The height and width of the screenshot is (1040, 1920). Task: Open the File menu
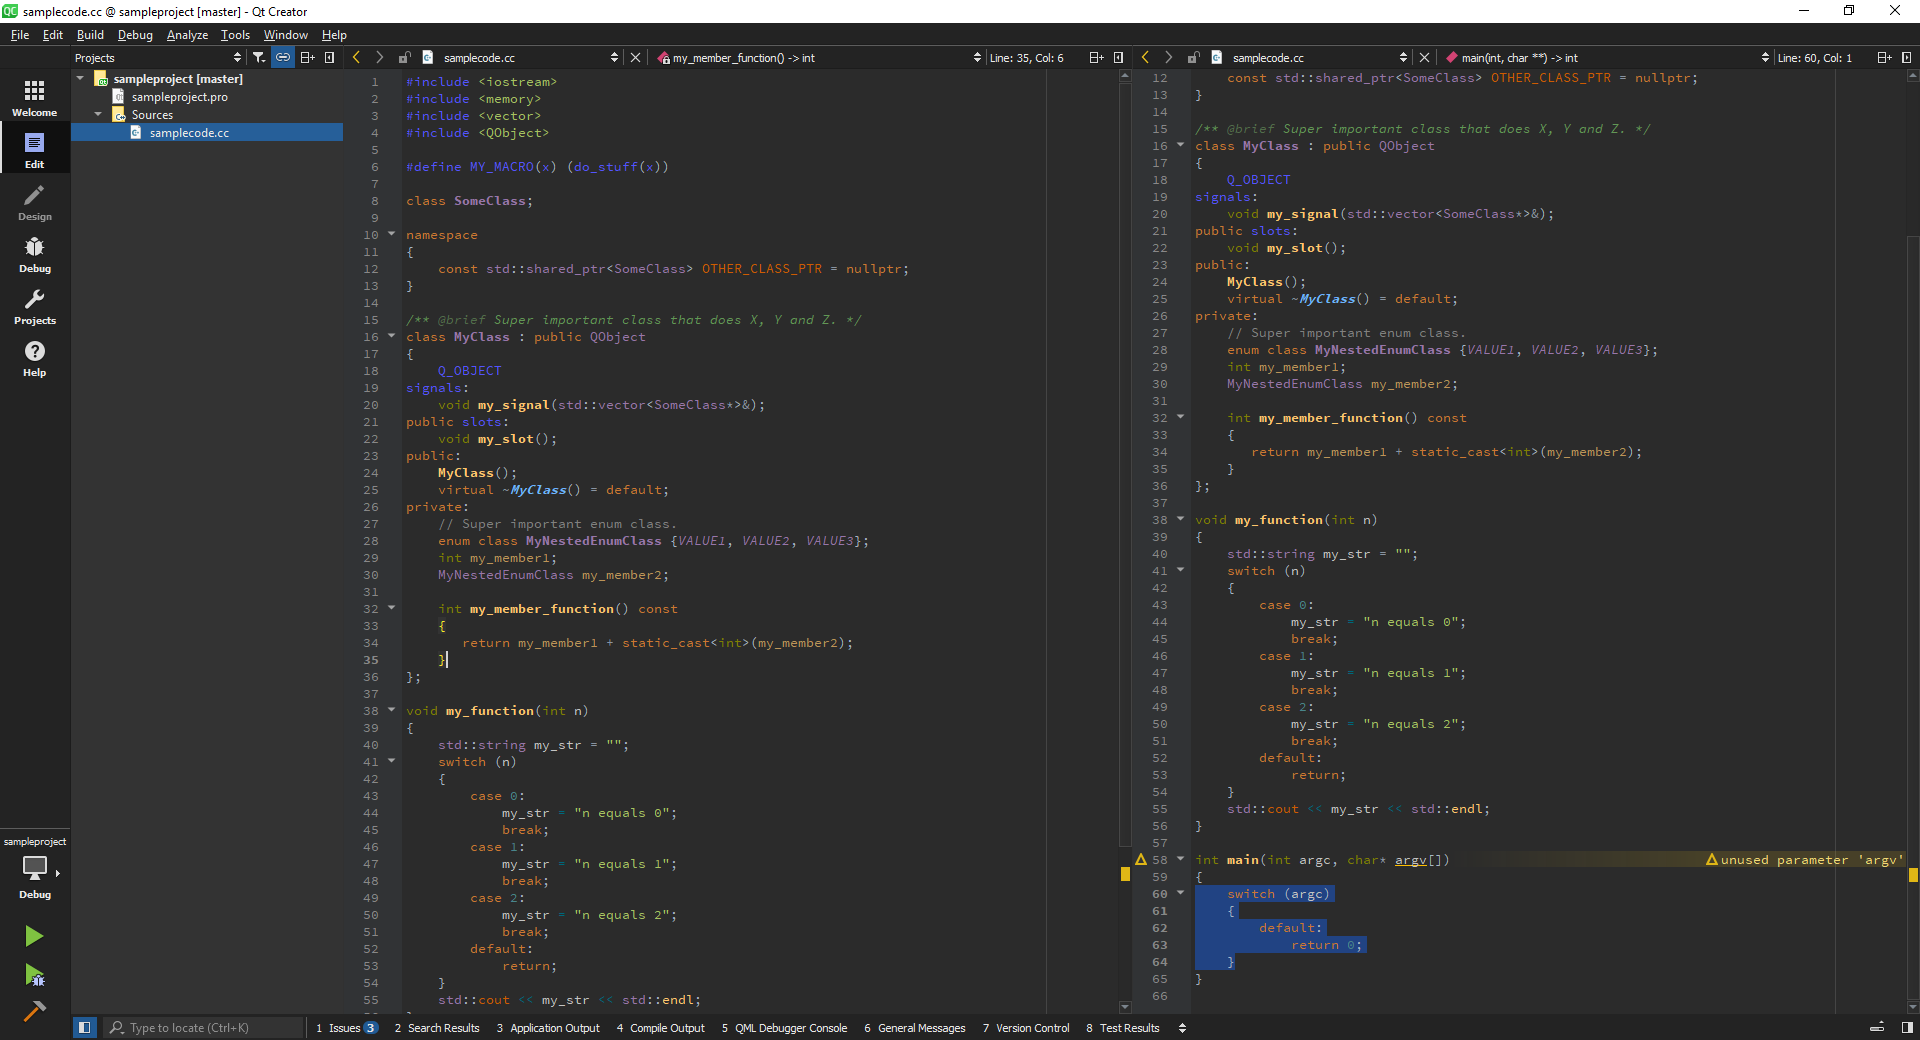click(x=20, y=35)
